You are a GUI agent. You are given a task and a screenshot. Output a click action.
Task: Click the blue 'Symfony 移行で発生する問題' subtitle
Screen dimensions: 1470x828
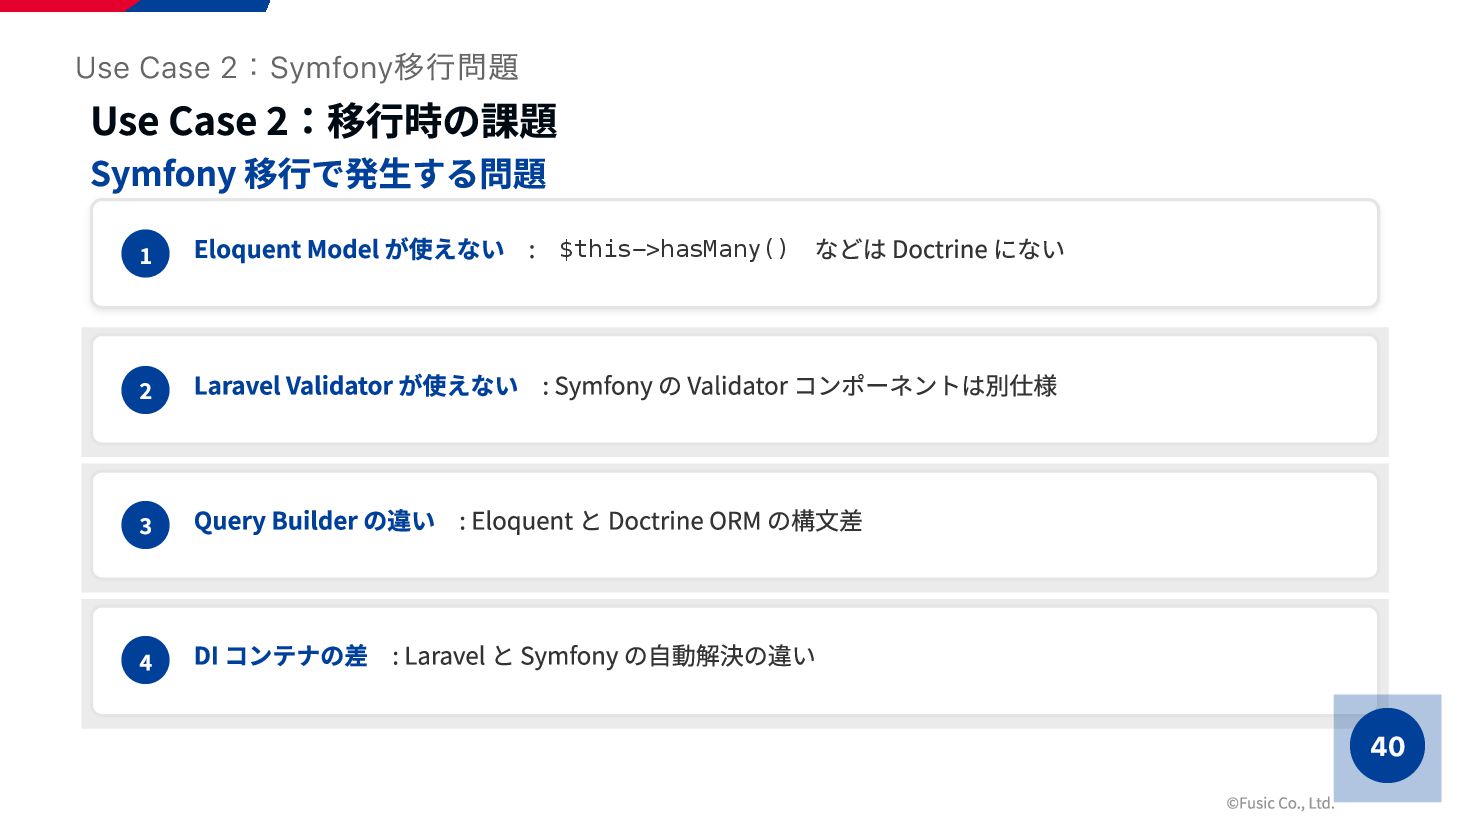click(318, 174)
